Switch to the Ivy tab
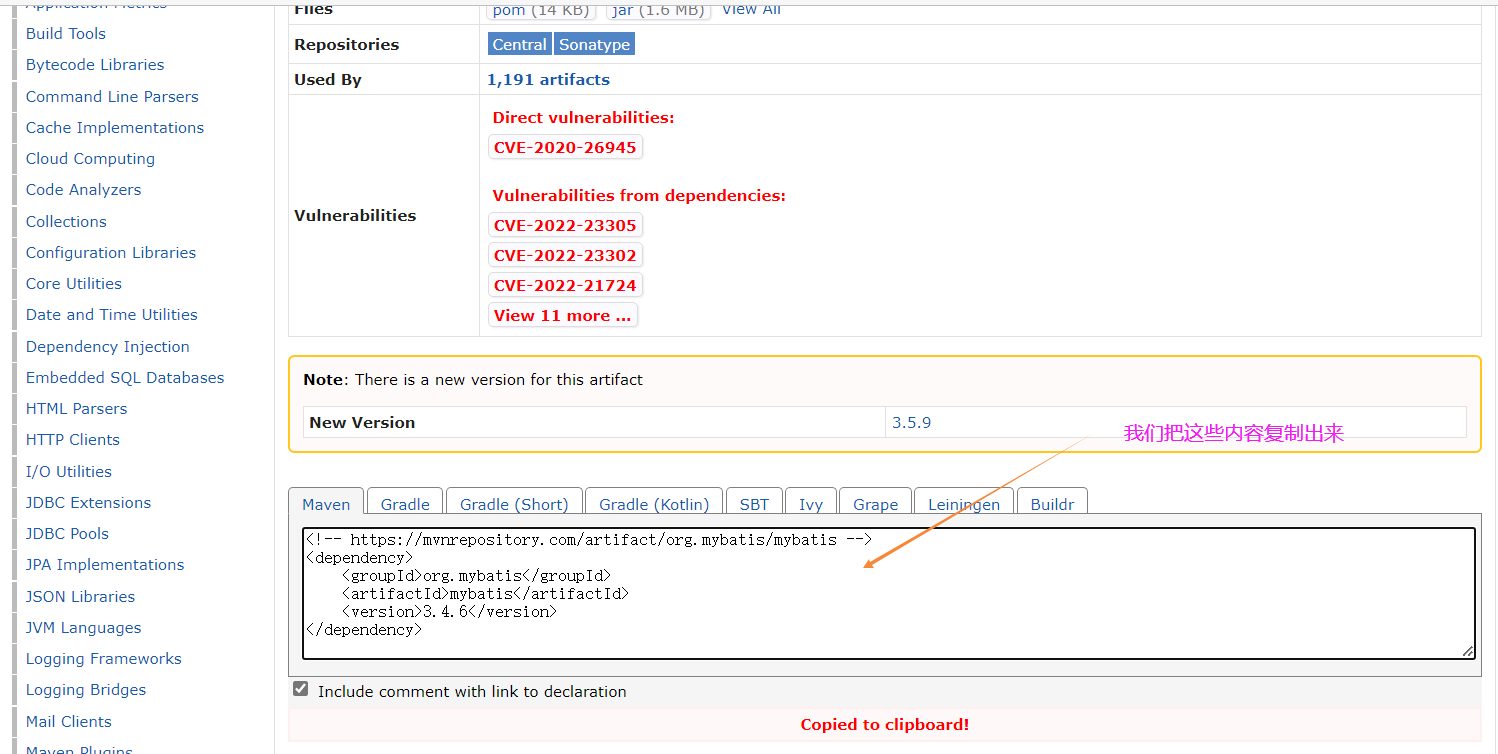This screenshot has width=1498, height=754. pos(811,503)
